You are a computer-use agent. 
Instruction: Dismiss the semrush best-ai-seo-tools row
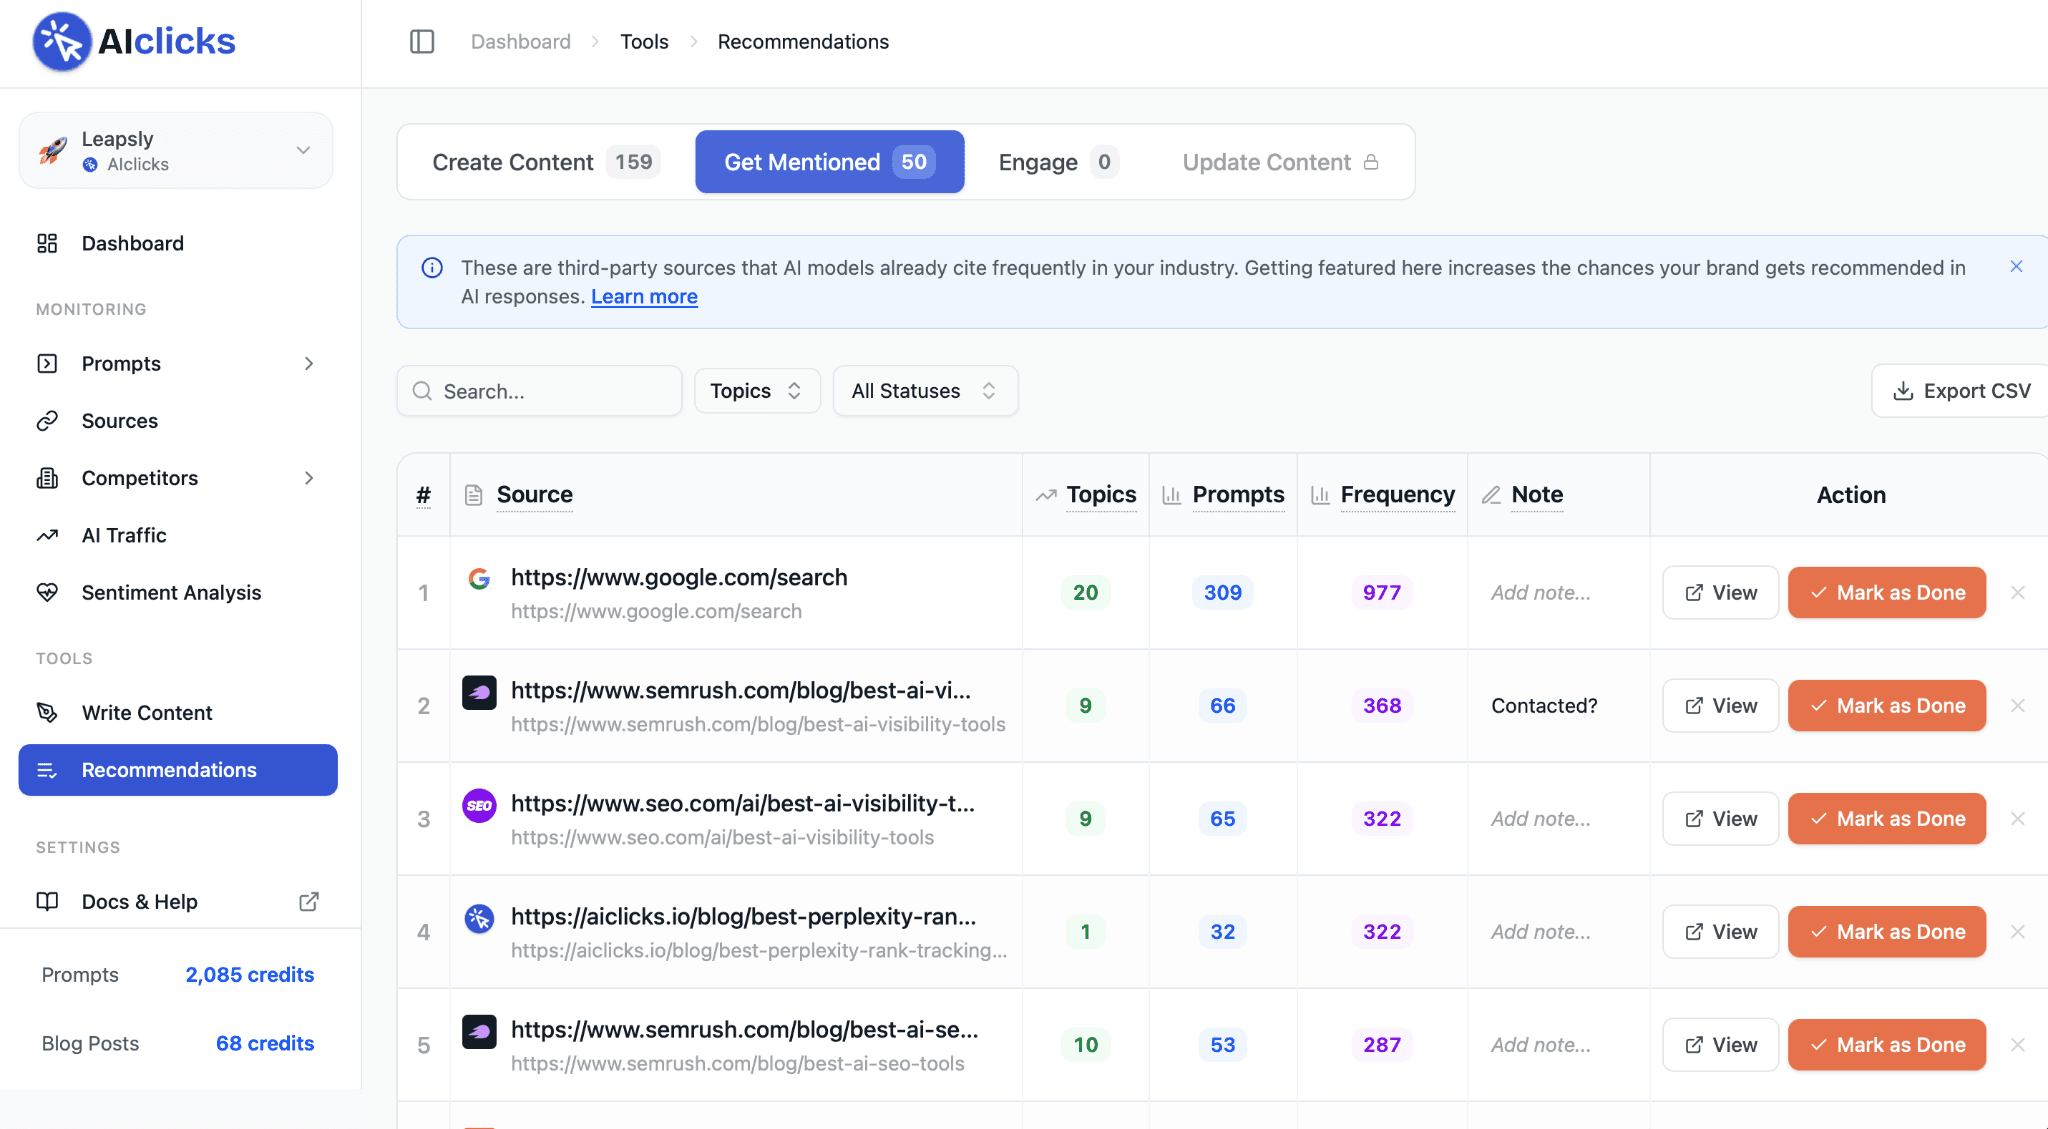tap(2018, 1044)
